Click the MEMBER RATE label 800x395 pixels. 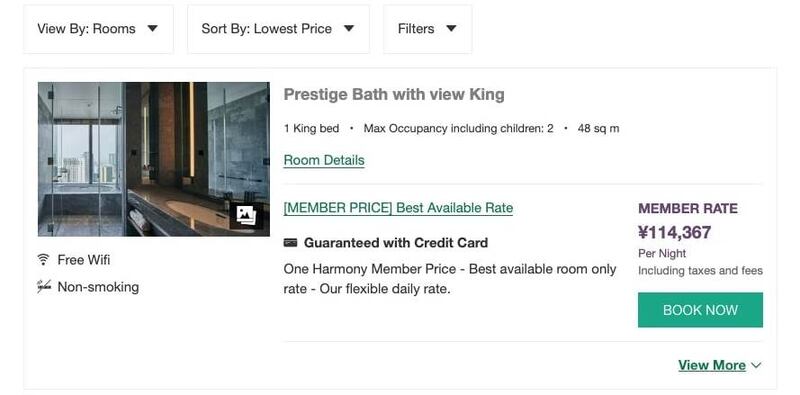point(688,208)
